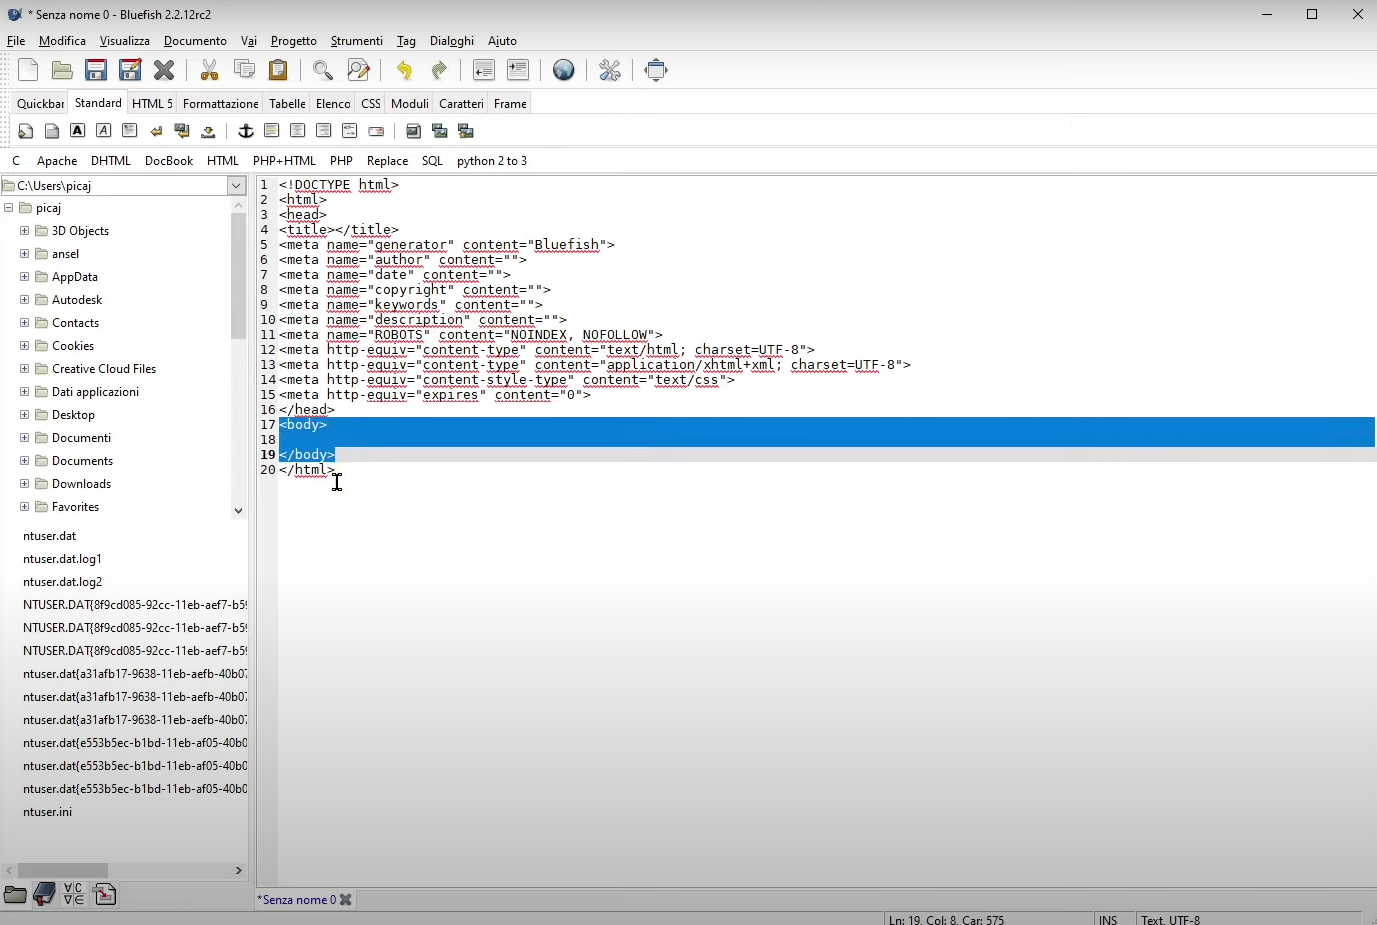1377x925 pixels.
Task: Open Find with magnifying glass icon
Action: click(323, 70)
